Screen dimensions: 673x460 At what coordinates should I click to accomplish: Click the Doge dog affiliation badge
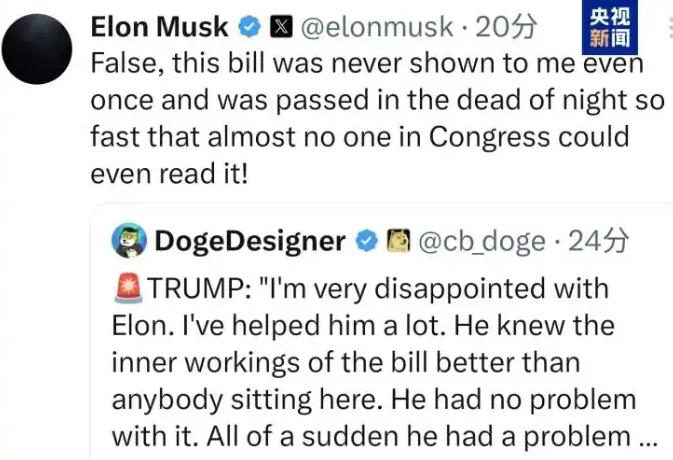point(398,240)
